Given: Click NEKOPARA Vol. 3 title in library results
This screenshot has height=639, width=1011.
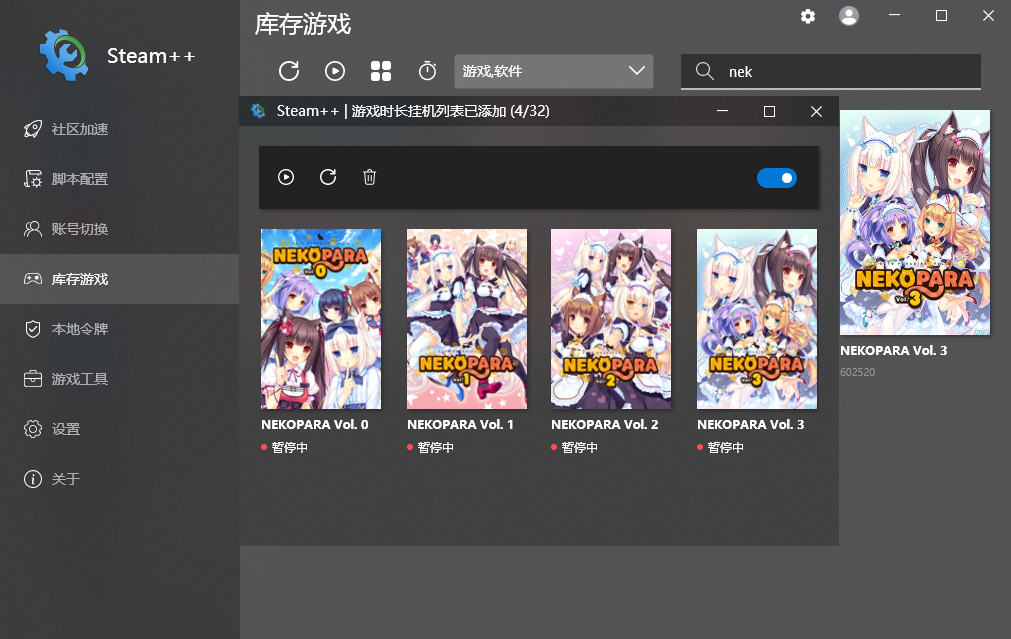Looking at the screenshot, I should click(x=894, y=351).
